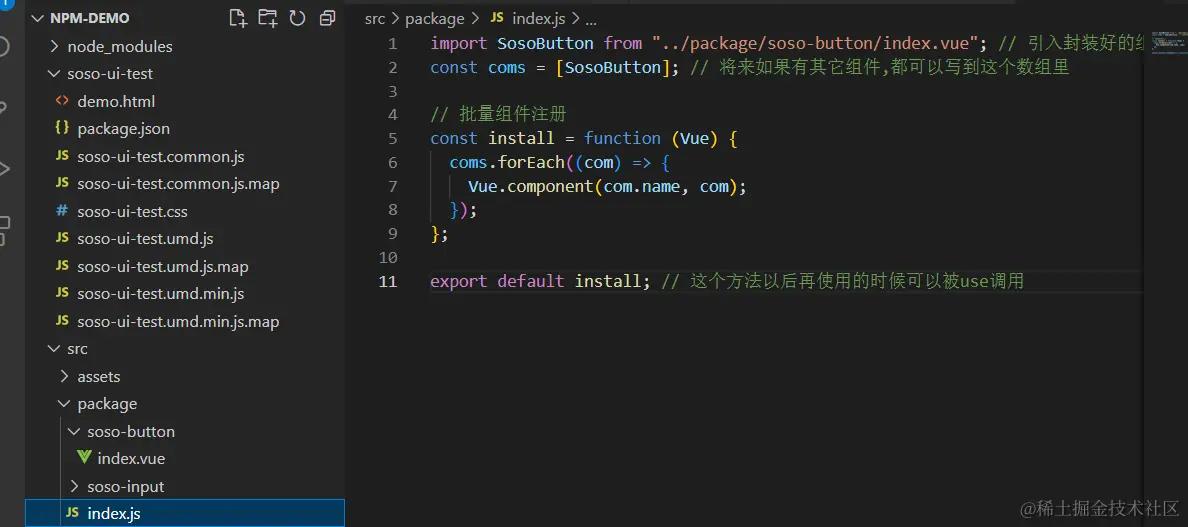Open soso-ui-test.umd.js.map file
This screenshot has height=527, width=1188.
tap(163, 267)
